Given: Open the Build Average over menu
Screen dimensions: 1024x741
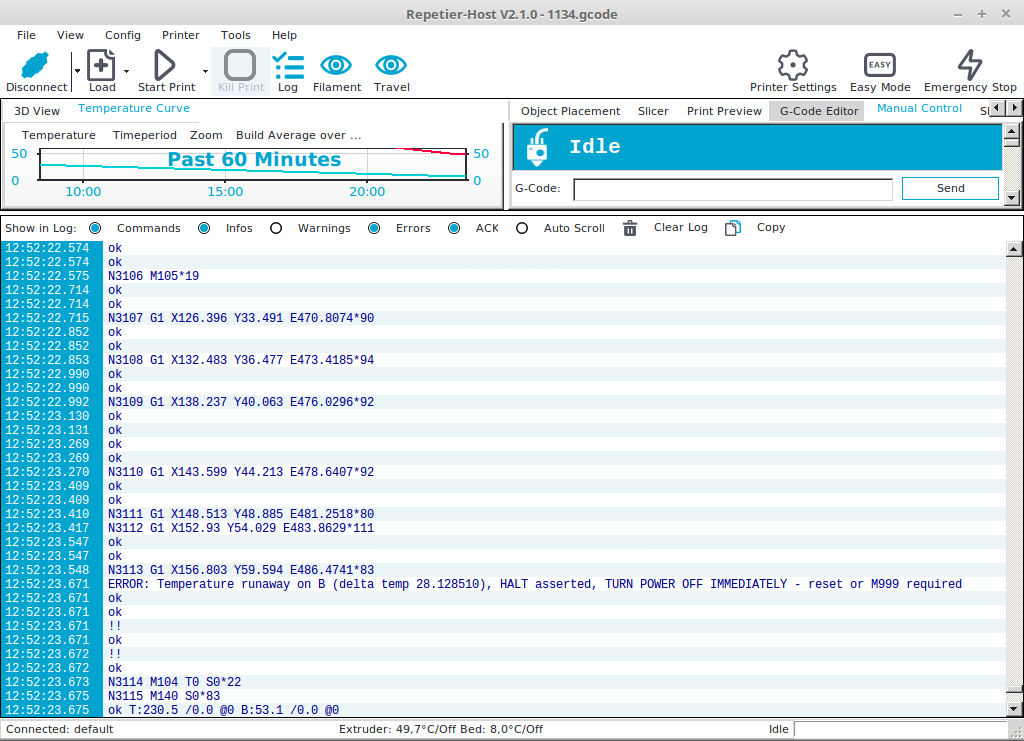Looking at the screenshot, I should 298,135.
